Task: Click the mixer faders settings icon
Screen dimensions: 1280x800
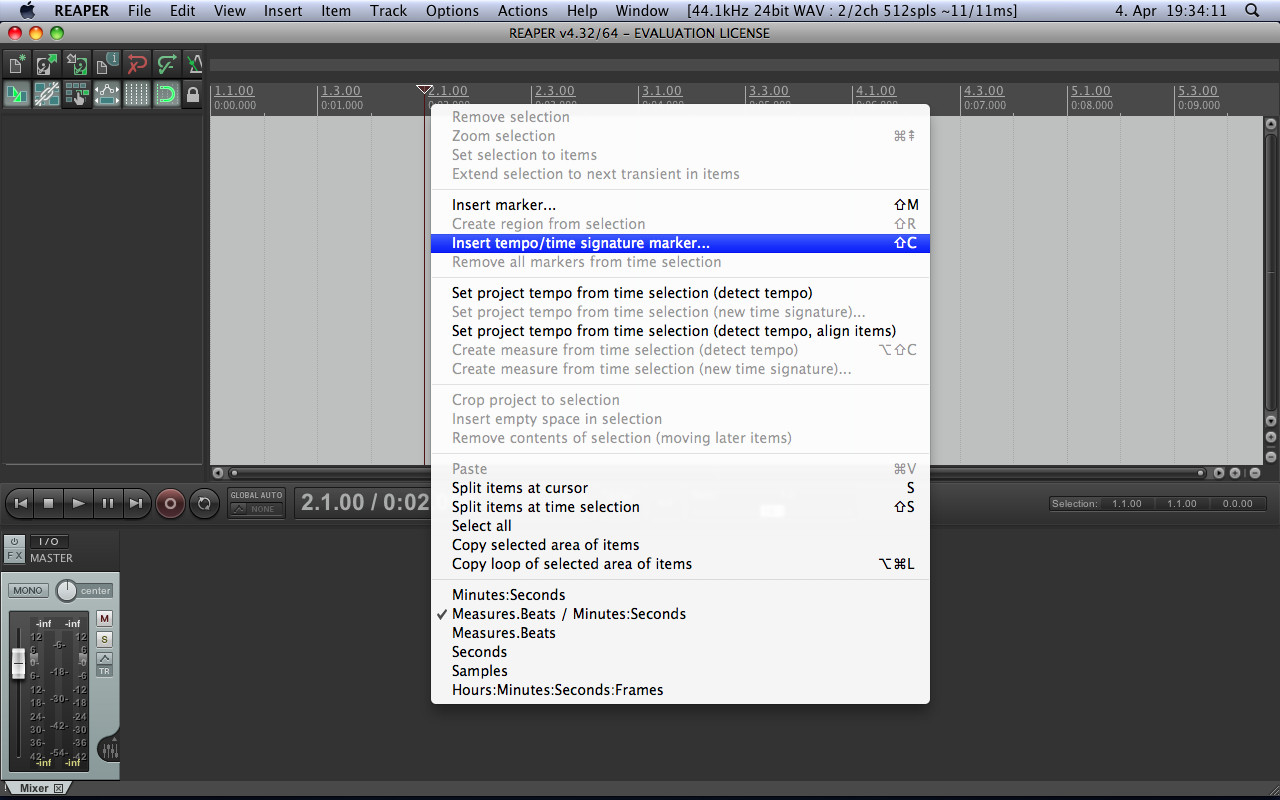Action: [109, 749]
